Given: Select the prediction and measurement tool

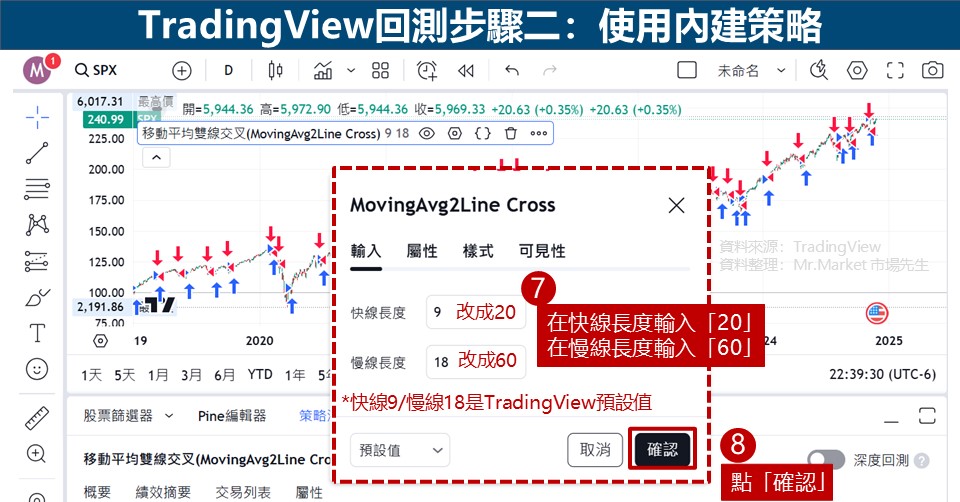Looking at the screenshot, I should pos(37,261).
